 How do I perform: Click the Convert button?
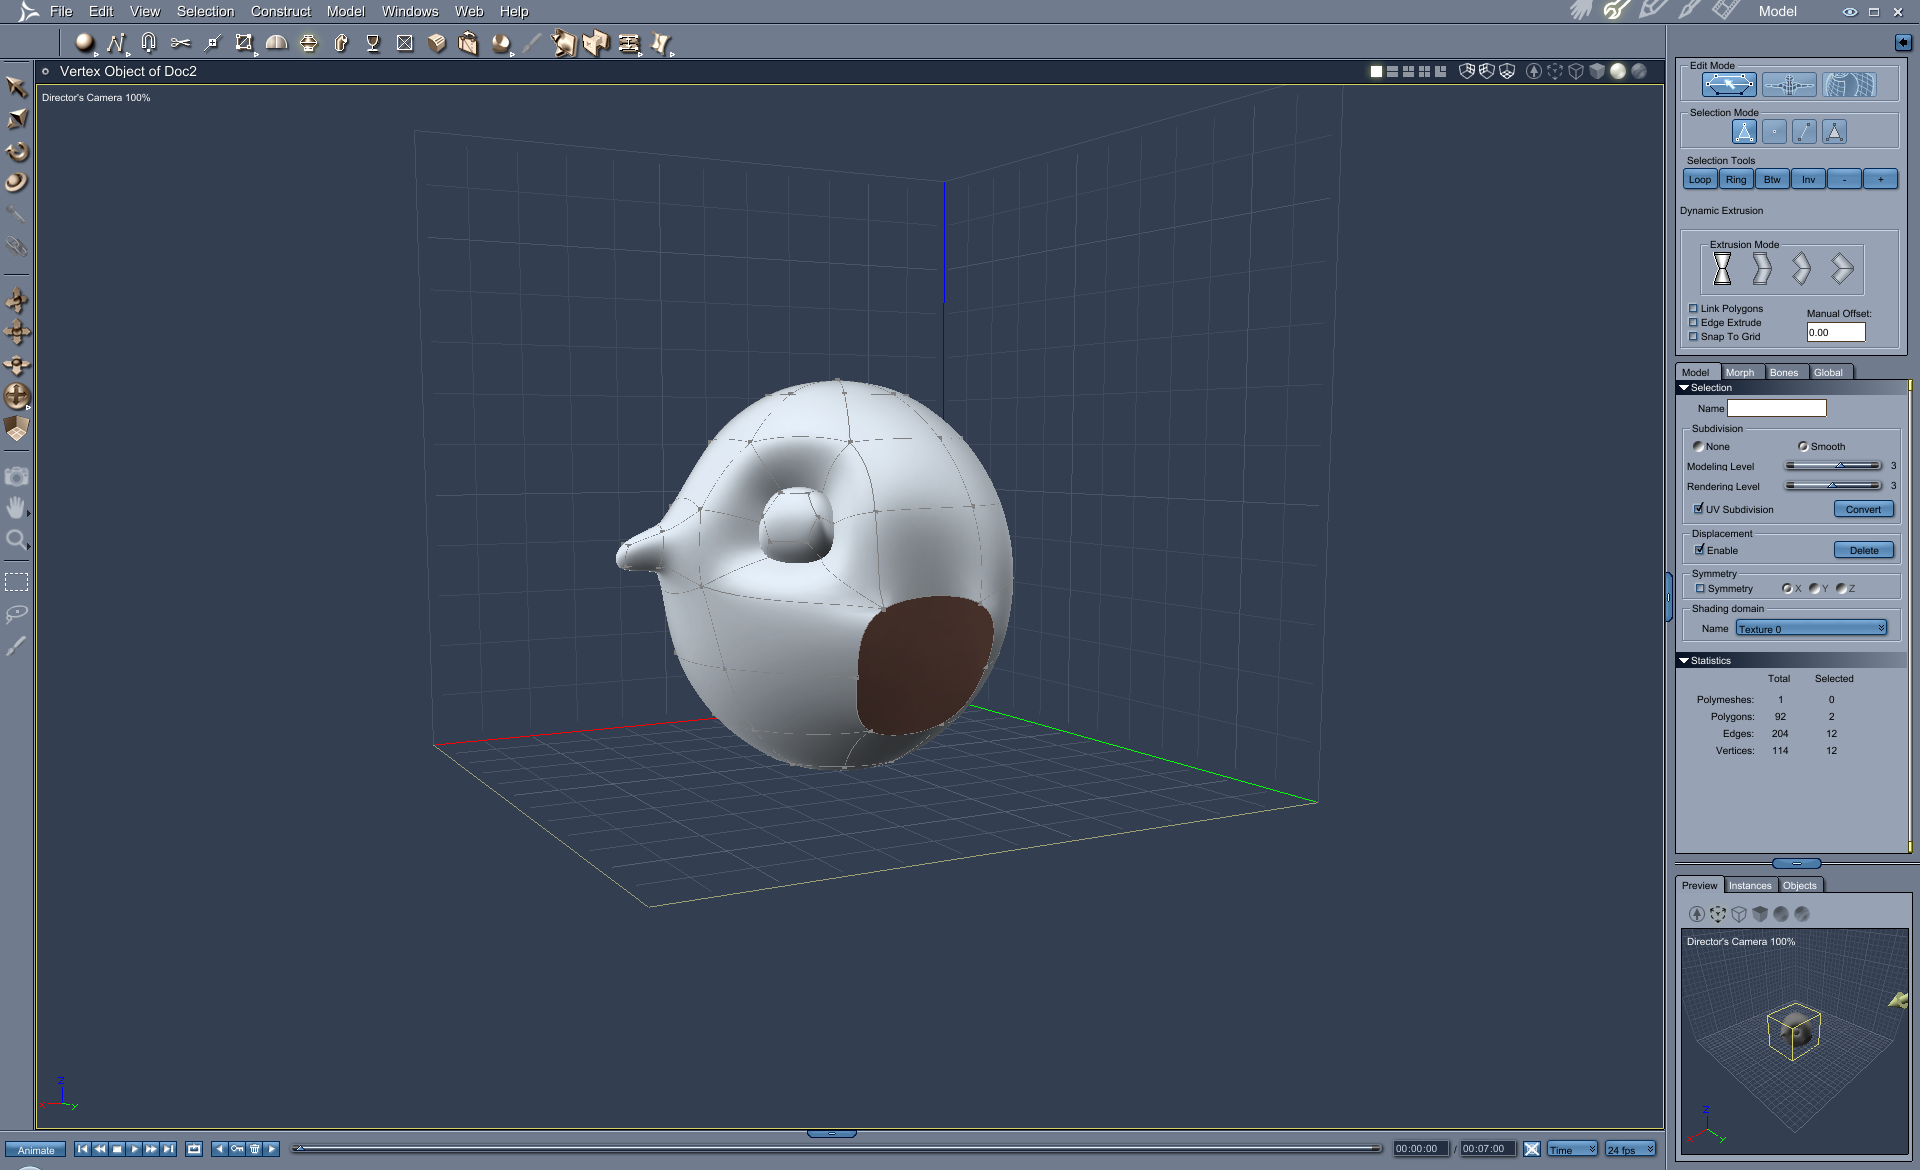pyautogui.click(x=1863, y=509)
